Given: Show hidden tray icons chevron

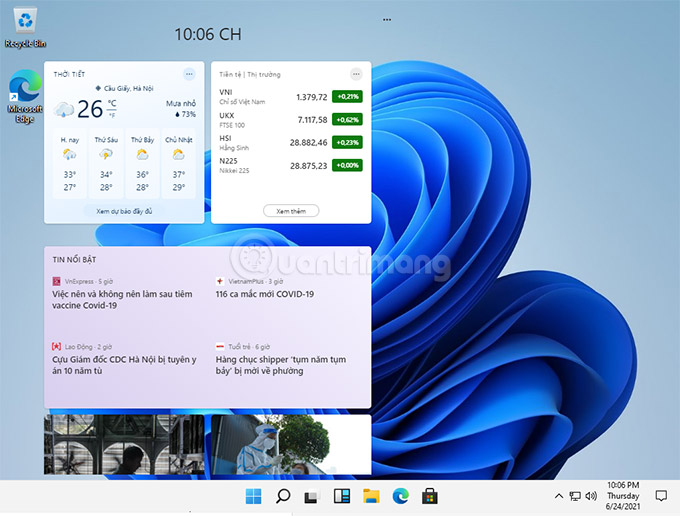Looking at the screenshot, I should [x=559, y=496].
